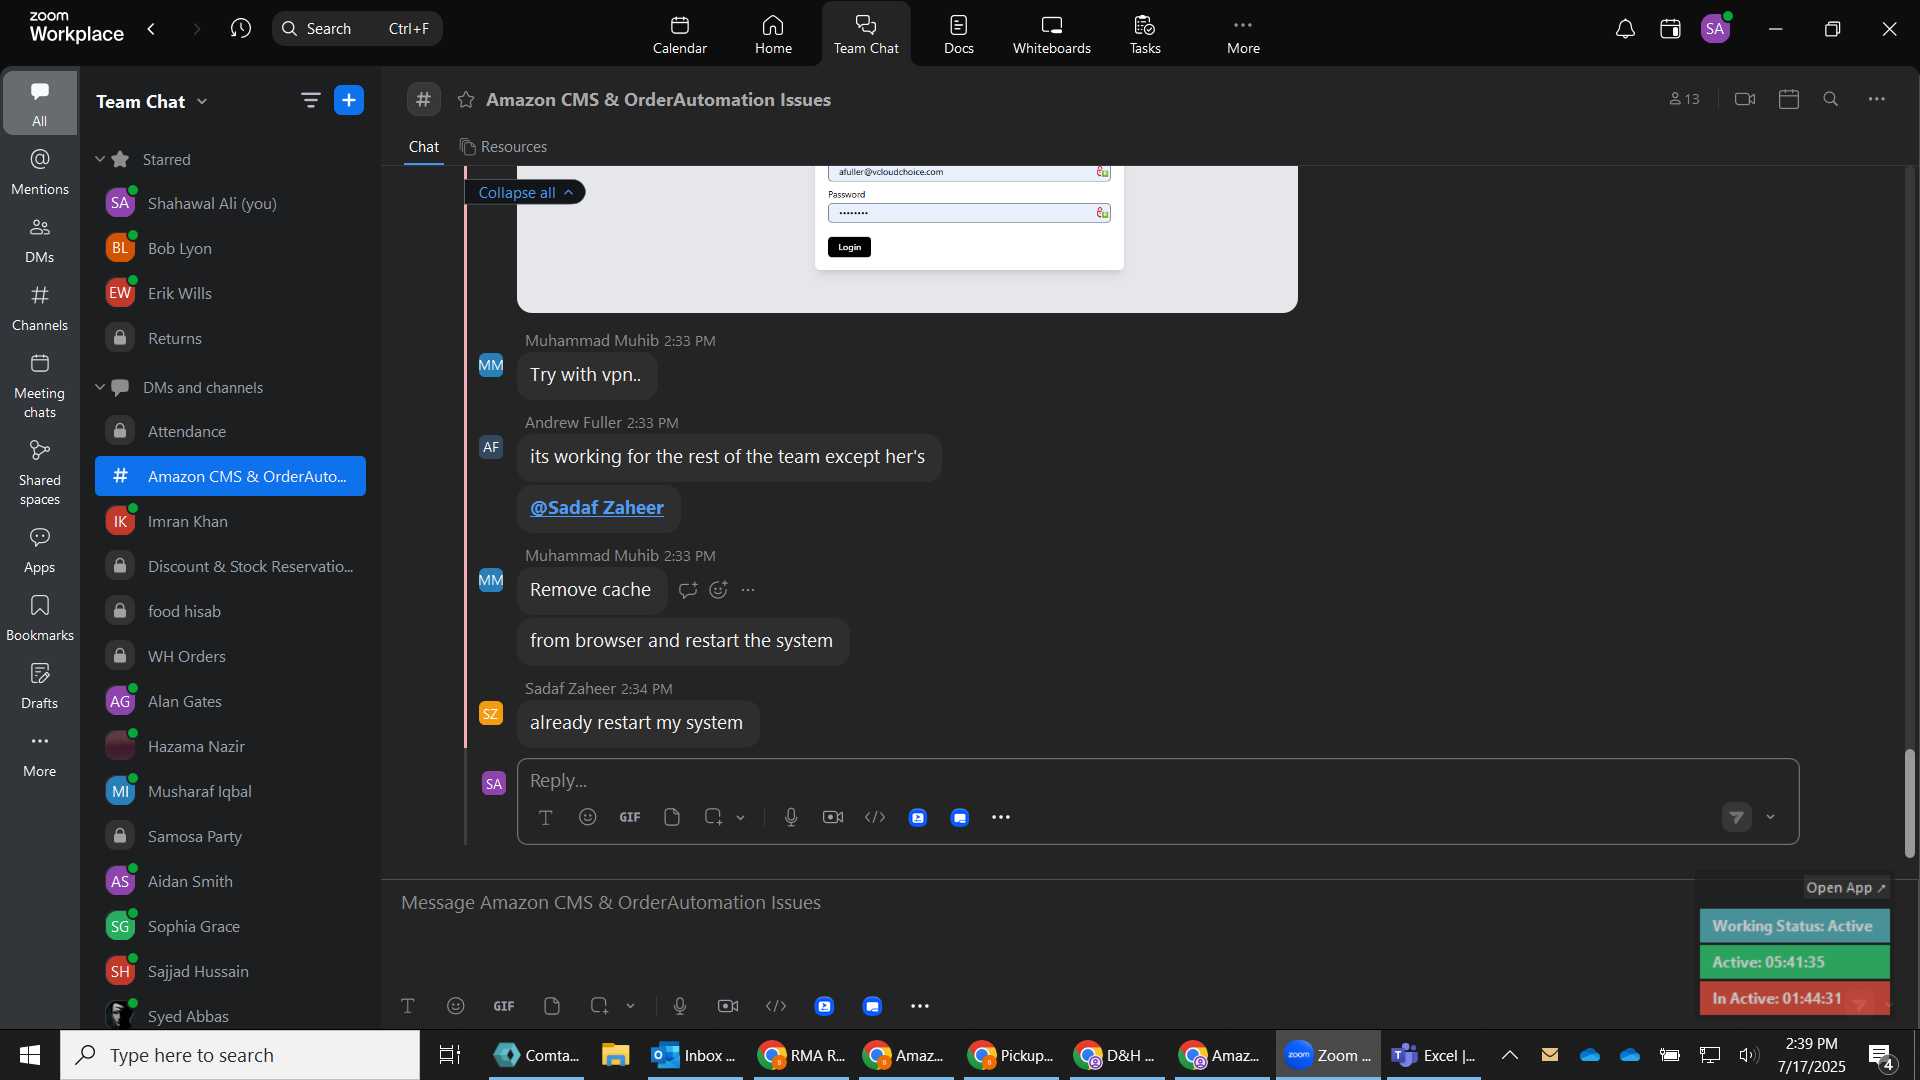Search within this channel
The height and width of the screenshot is (1080, 1920).
pyautogui.click(x=1831, y=99)
